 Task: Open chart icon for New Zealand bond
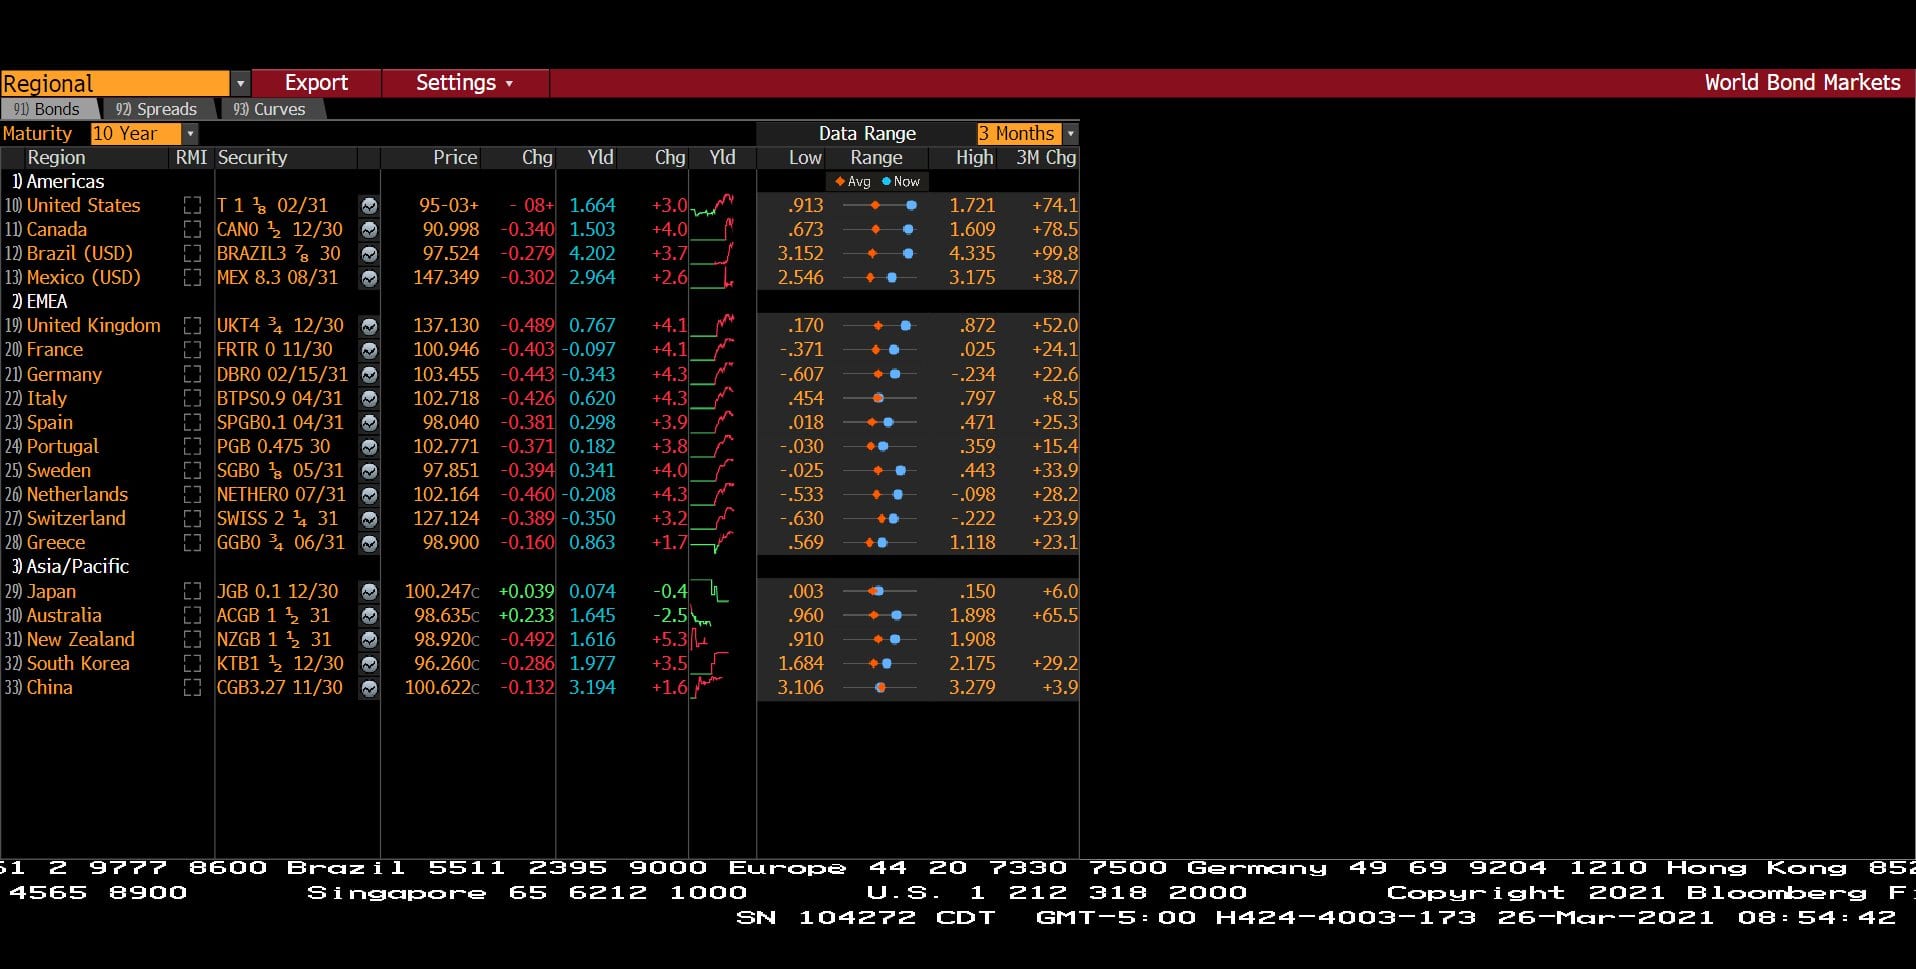(369, 639)
